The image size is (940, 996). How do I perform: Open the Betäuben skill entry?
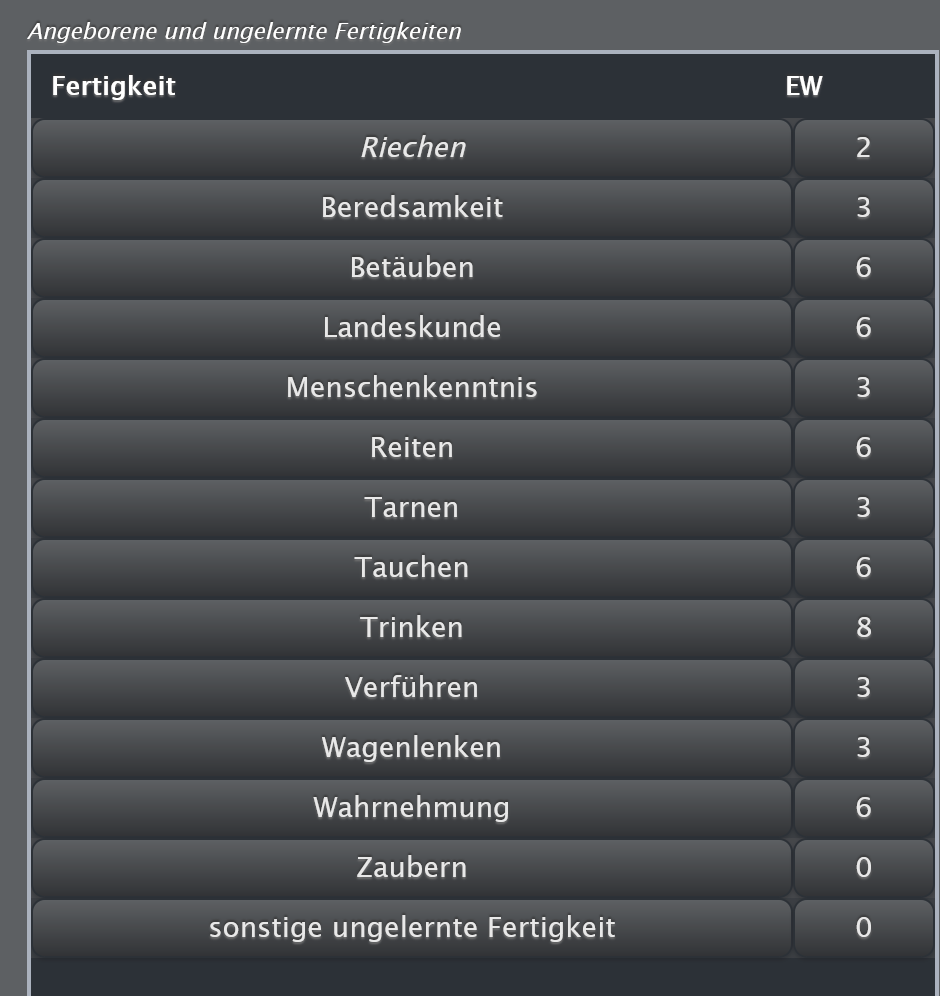412,268
